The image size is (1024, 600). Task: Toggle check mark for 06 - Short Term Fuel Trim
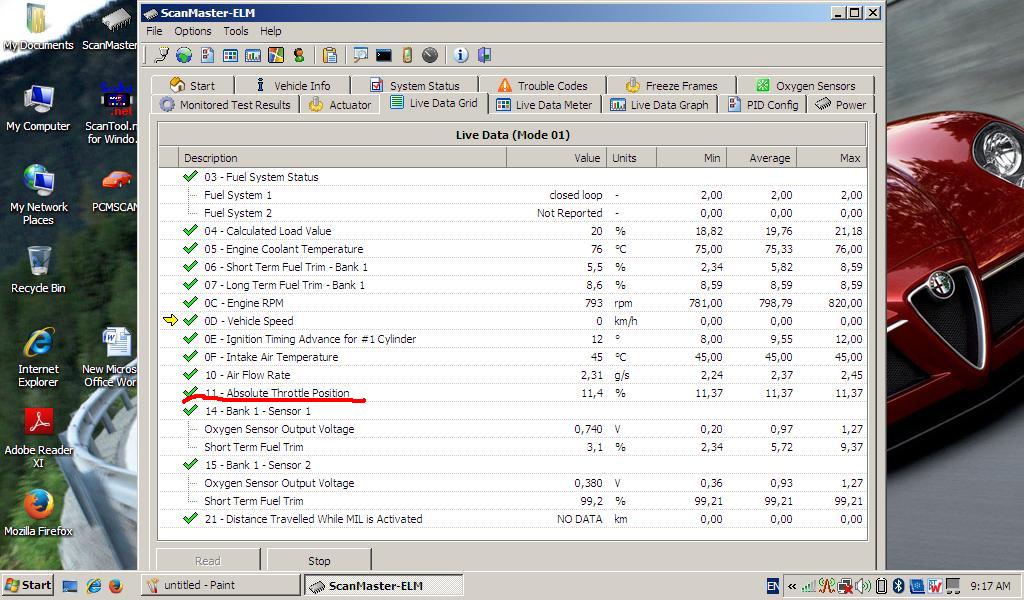click(x=190, y=266)
